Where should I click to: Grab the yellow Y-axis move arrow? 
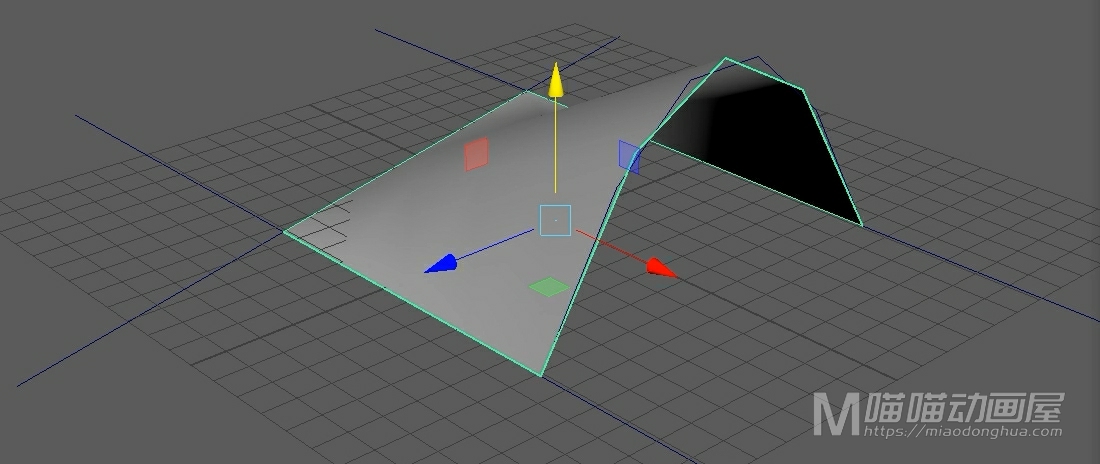coord(556,80)
